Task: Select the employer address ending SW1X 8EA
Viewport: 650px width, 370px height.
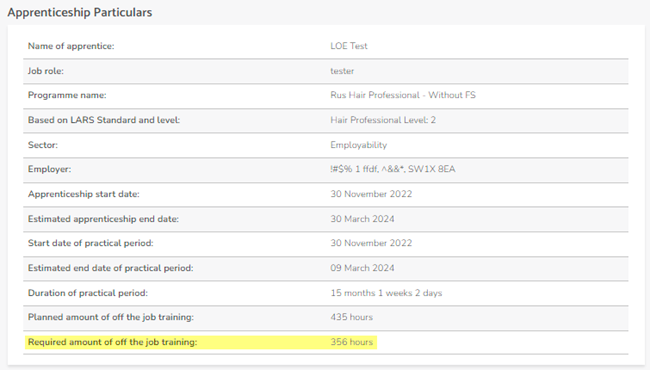Action: click(393, 169)
